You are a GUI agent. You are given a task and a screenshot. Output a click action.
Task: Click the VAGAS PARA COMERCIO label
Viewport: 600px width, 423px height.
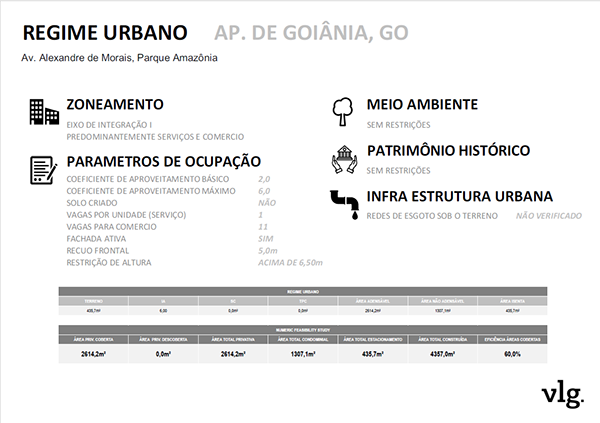[x=111, y=227]
